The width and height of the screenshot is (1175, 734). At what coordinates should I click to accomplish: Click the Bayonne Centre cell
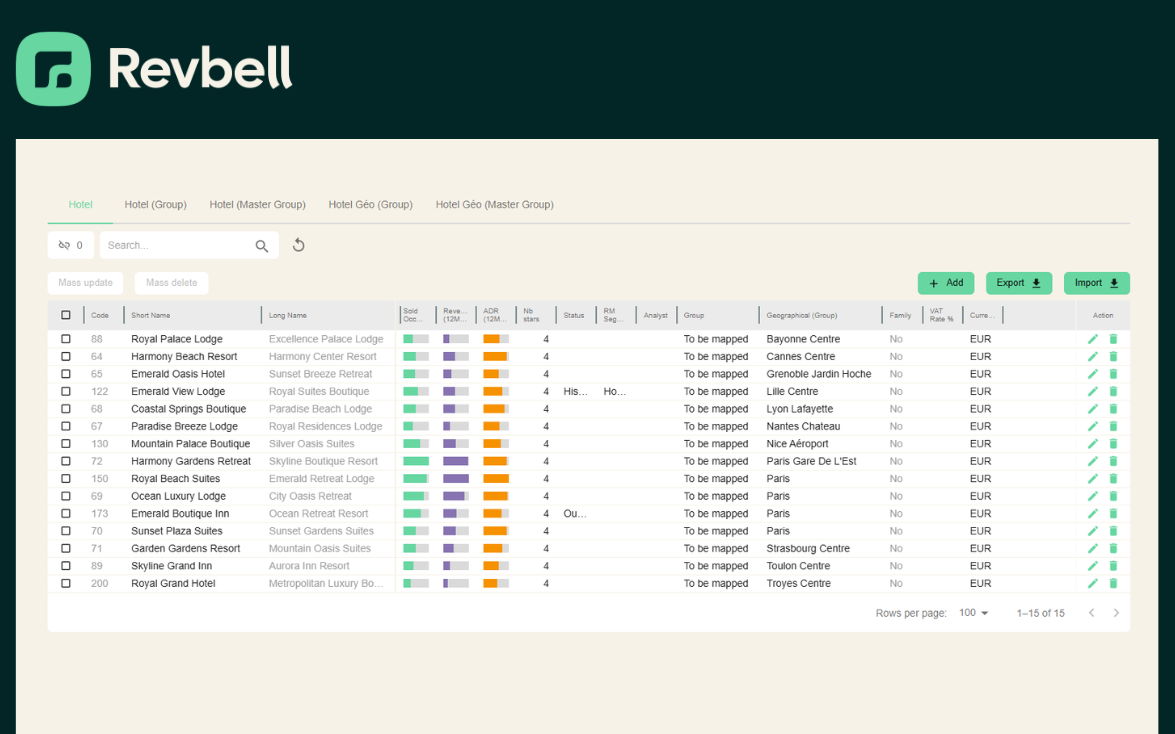[803, 339]
